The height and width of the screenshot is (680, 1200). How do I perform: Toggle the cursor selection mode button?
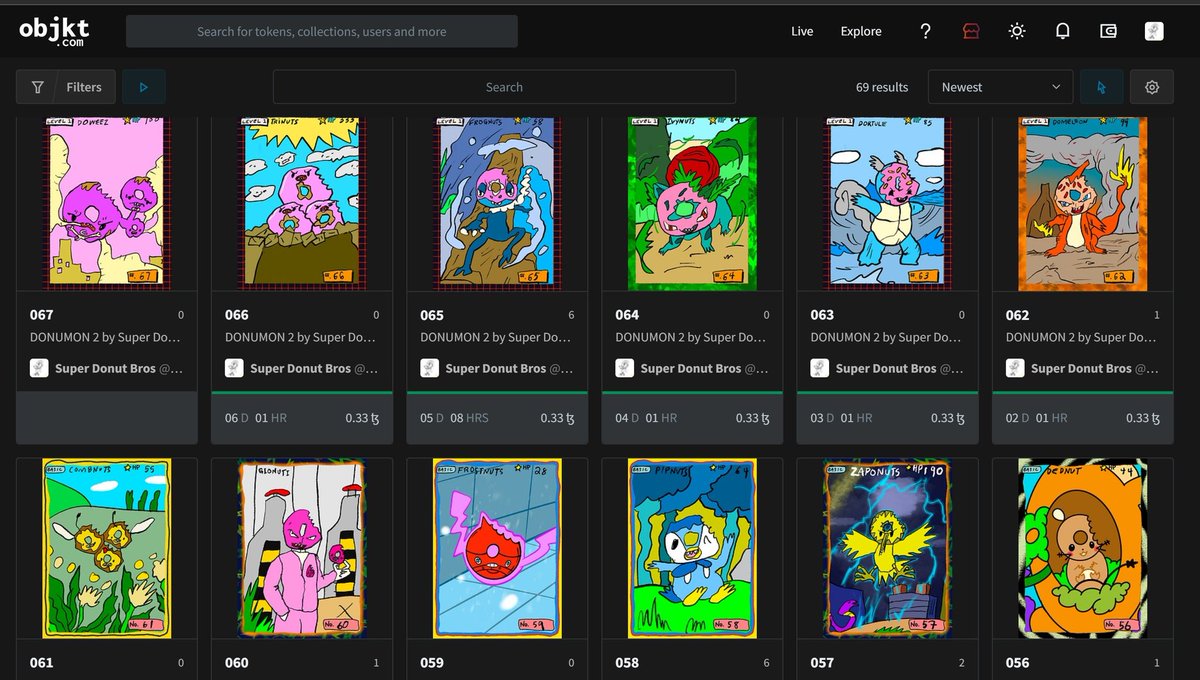pos(1101,87)
